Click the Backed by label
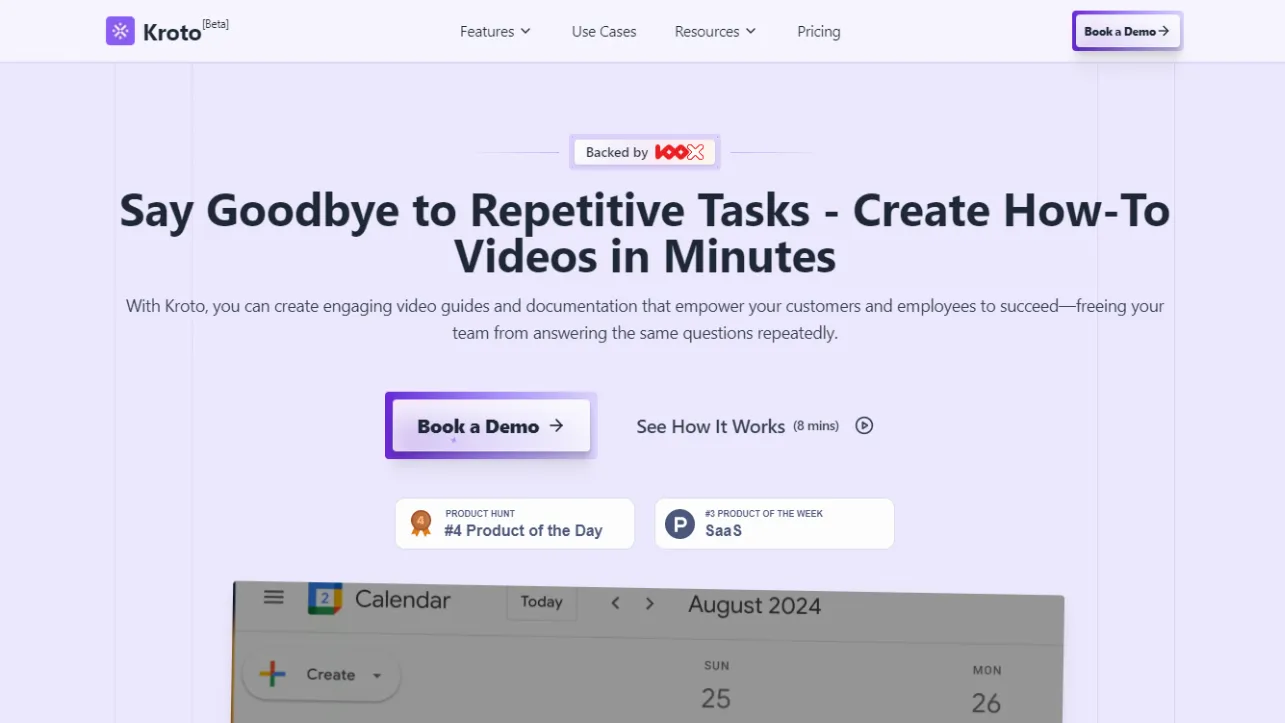 pos(617,152)
